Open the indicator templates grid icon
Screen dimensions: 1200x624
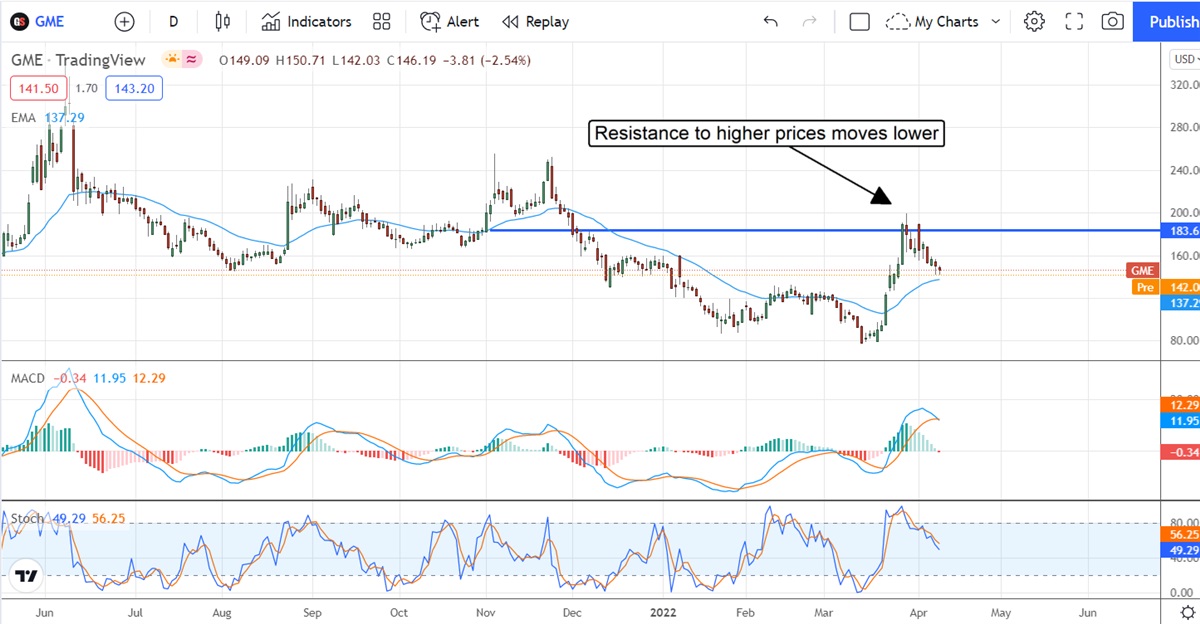(x=381, y=21)
